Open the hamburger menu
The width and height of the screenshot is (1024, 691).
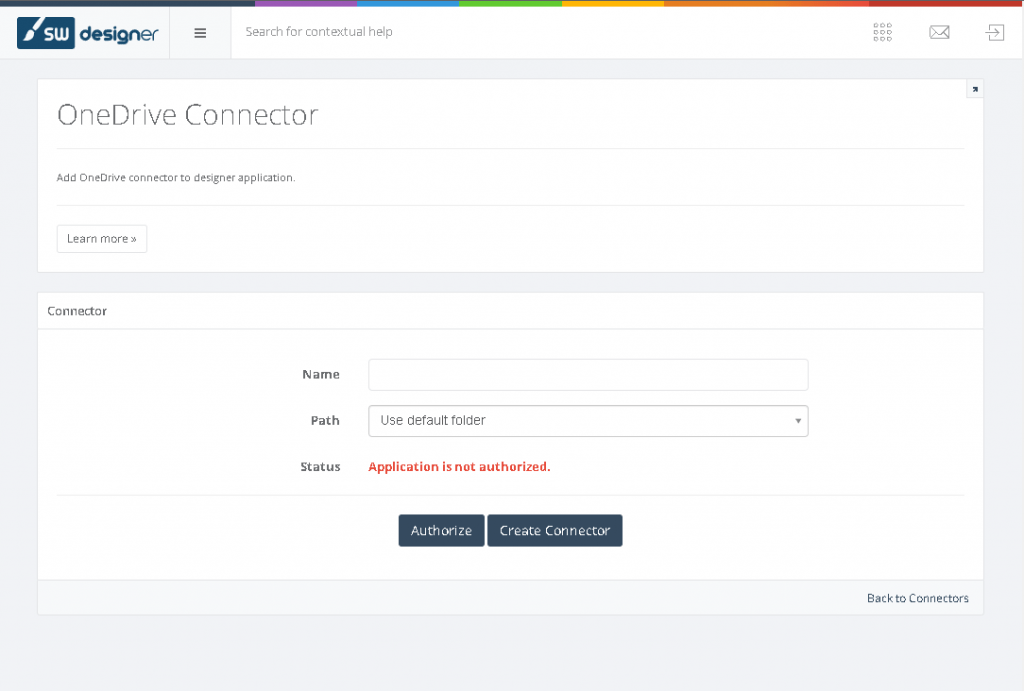pos(200,33)
